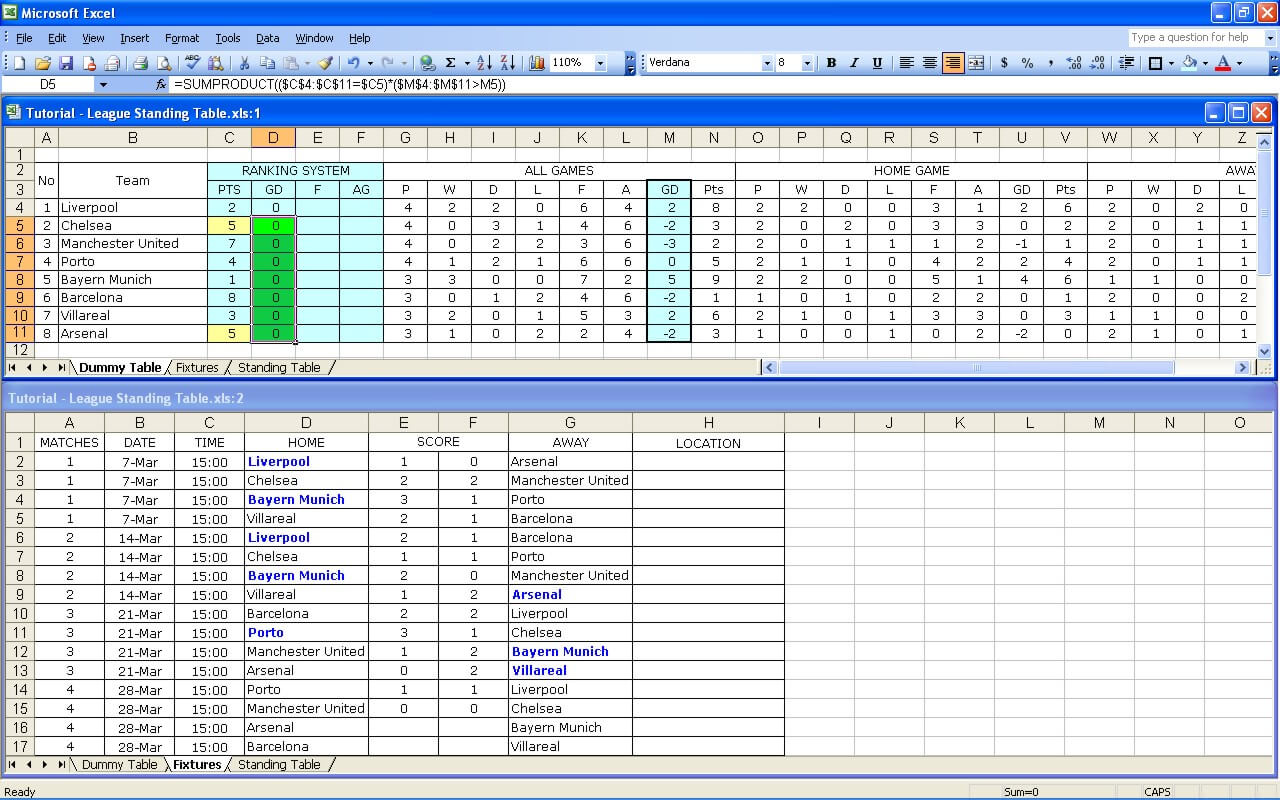Toggle Align Left
This screenshot has height=800, width=1280.
click(x=906, y=63)
